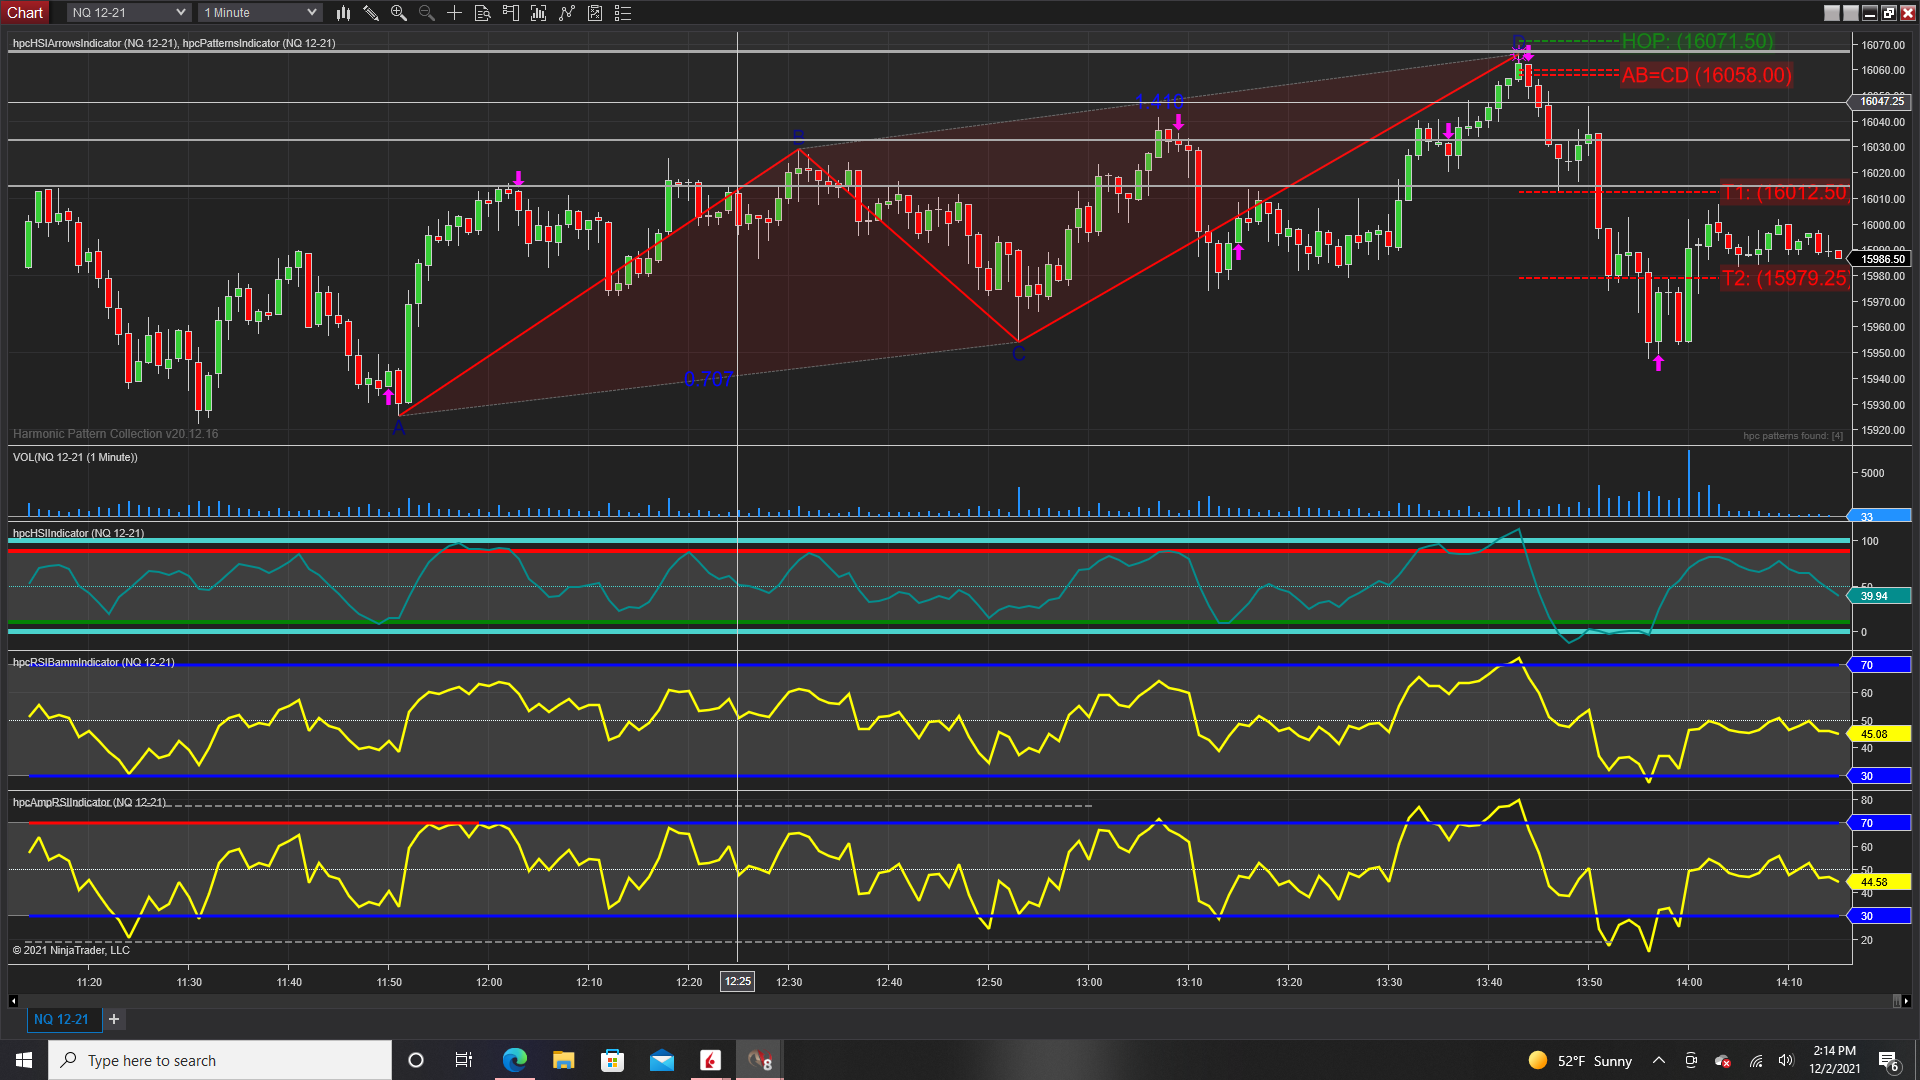Open the Indicators icon
The height and width of the screenshot is (1080, 1920).
[539, 13]
